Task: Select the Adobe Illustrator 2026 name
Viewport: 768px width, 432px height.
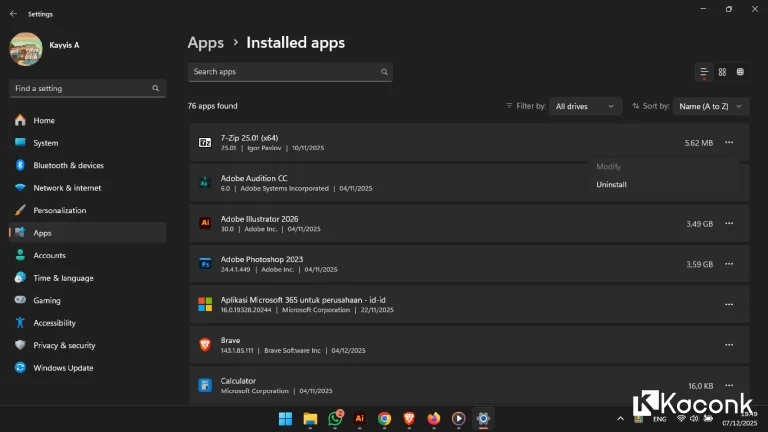Action: 259,219
